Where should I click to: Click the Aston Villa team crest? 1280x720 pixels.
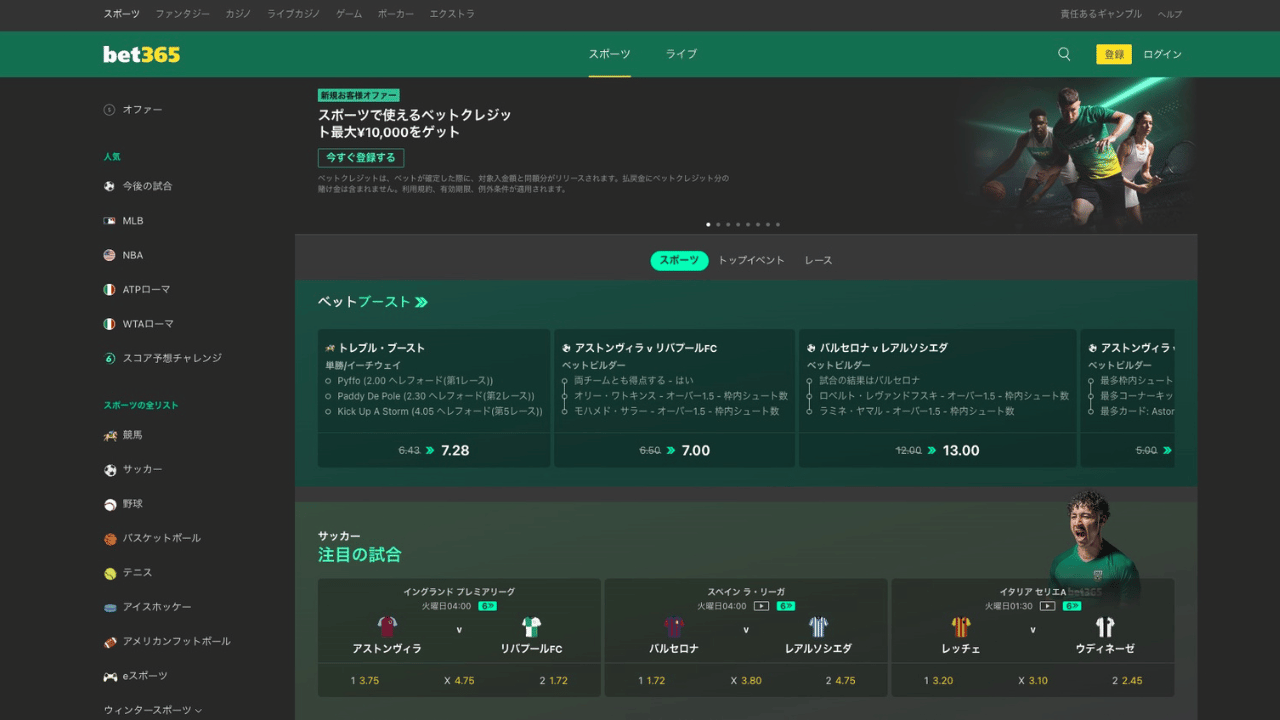tap(387, 627)
